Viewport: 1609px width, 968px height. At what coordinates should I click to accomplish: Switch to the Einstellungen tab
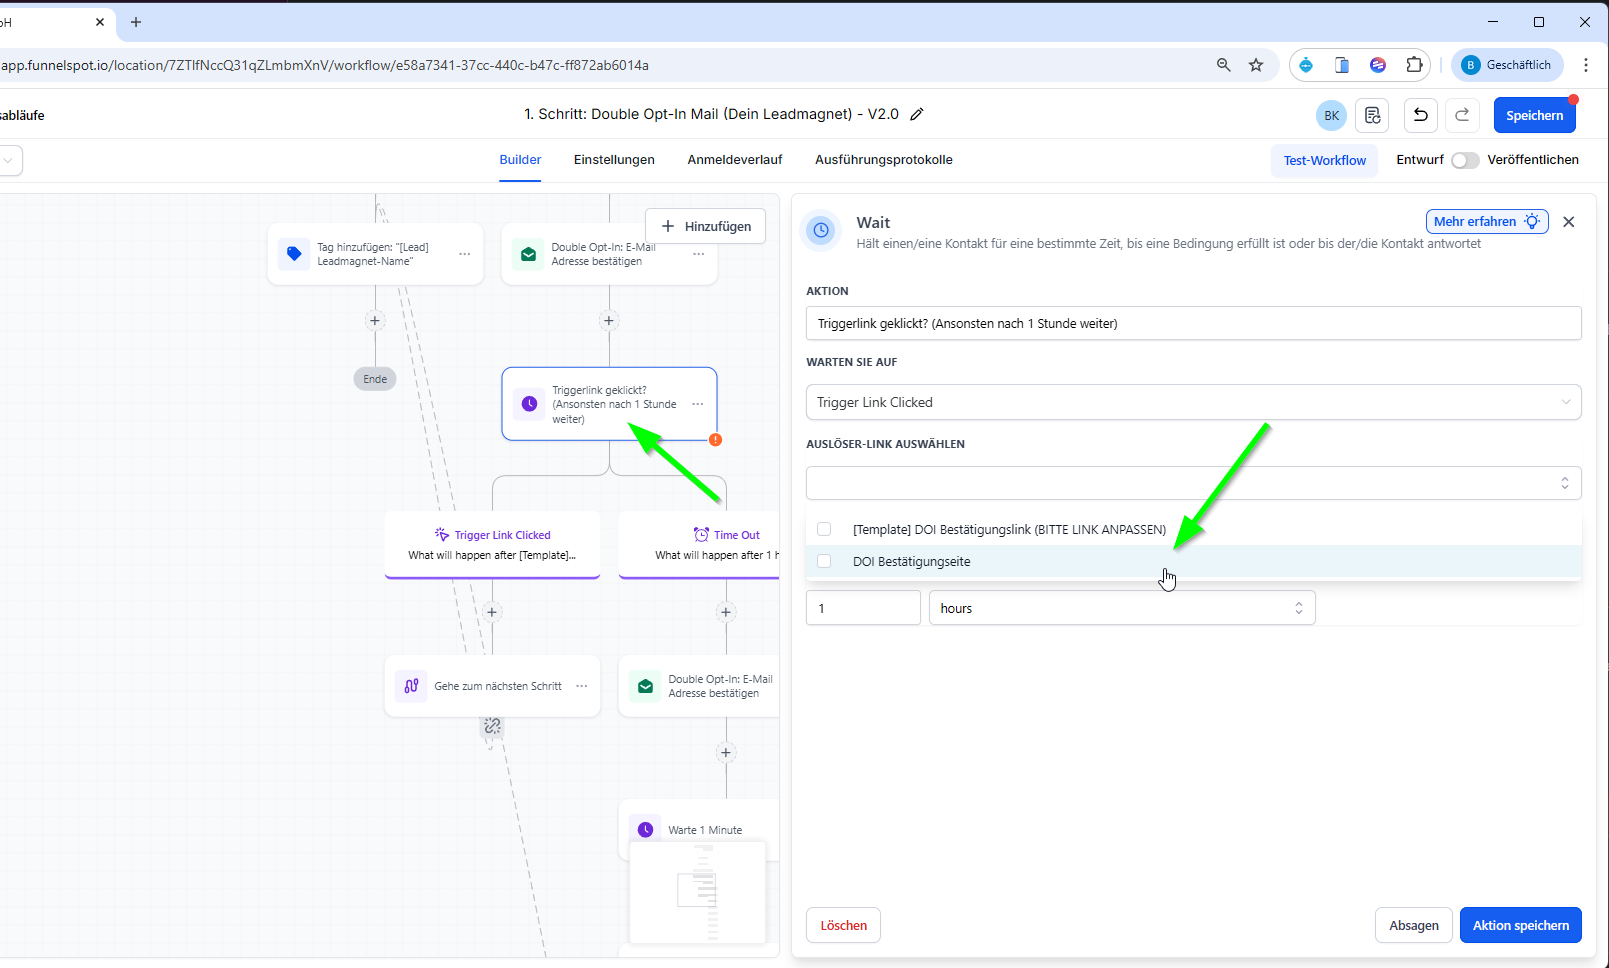[x=614, y=160]
